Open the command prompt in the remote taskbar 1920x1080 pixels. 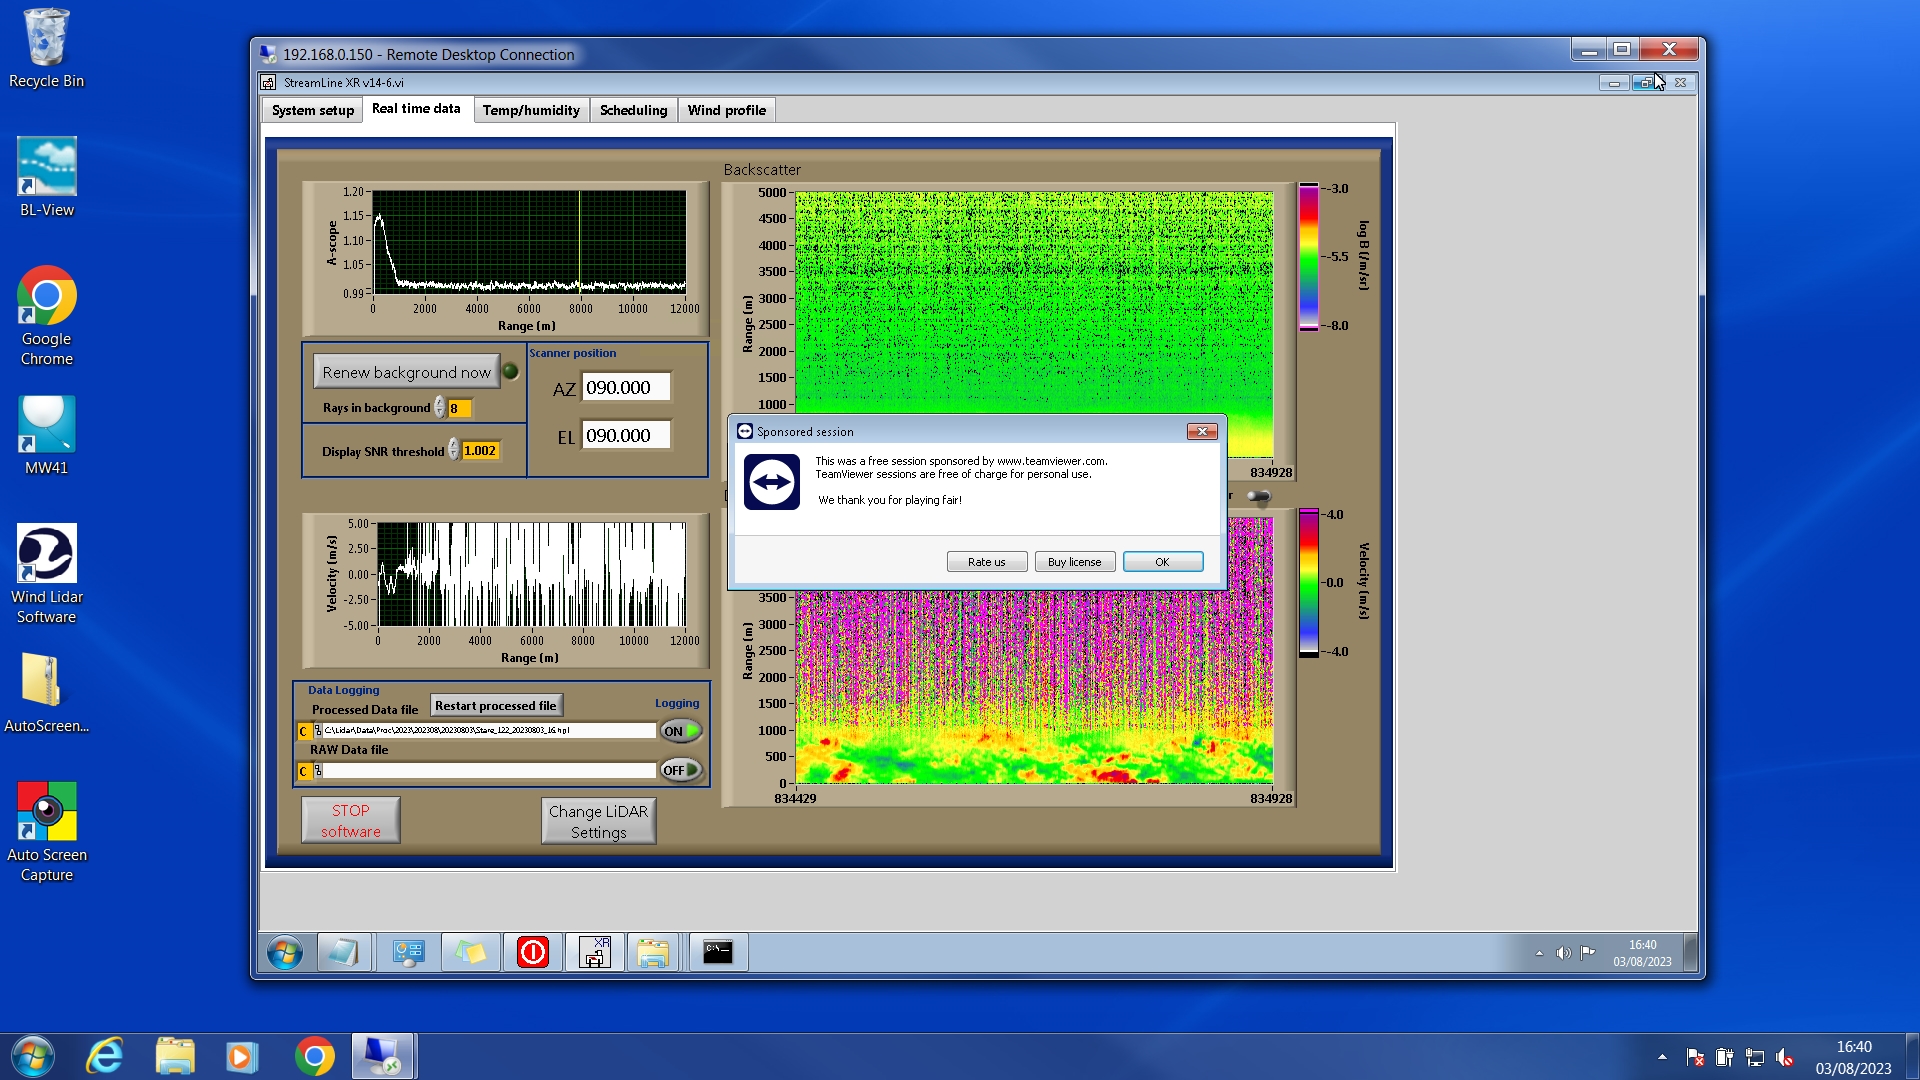[x=717, y=952]
